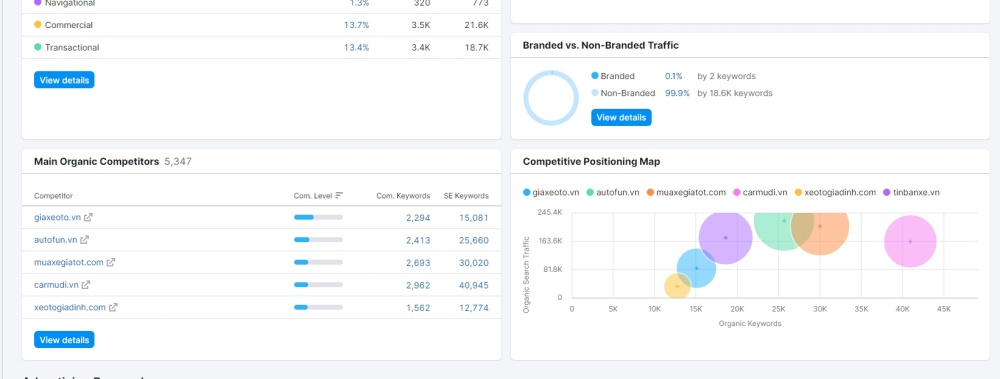Click xeotogiadinh.com competition level bar
This screenshot has height=379, width=1000.
318,307
